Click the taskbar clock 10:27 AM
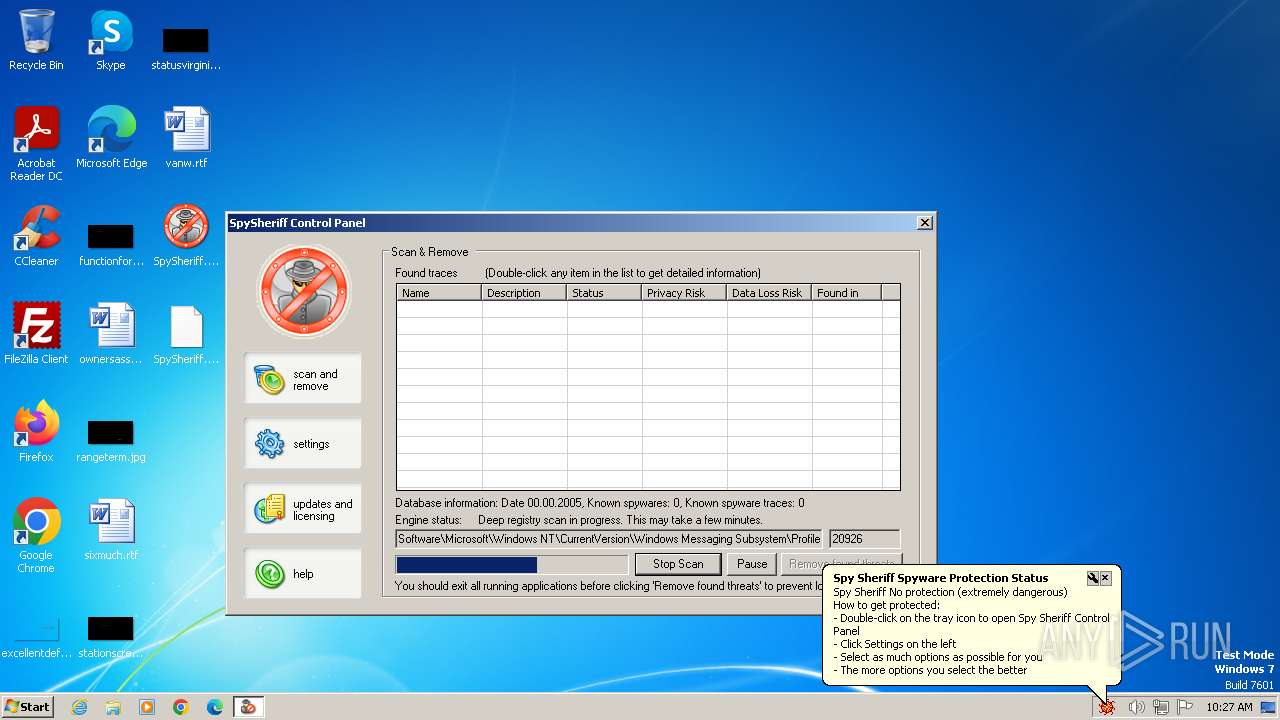 1229,707
